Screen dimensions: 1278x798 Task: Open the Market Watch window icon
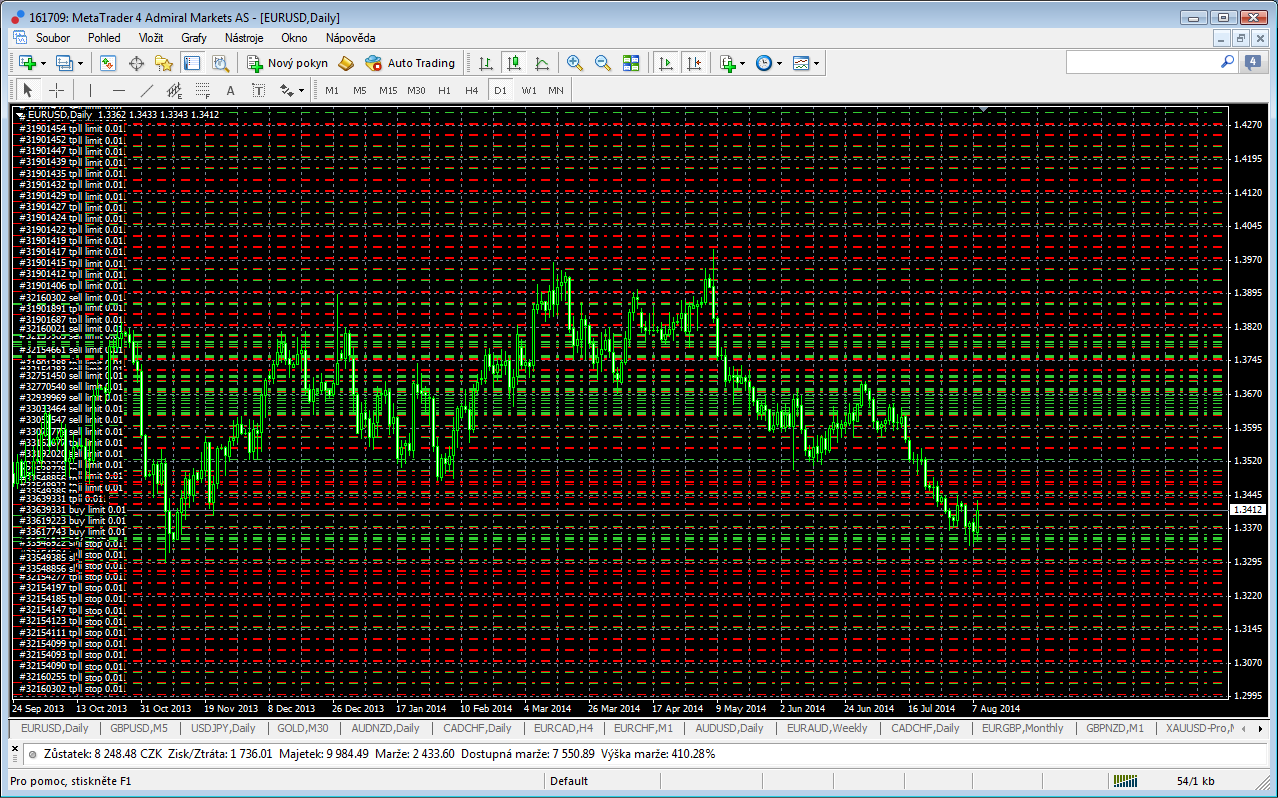coord(108,63)
